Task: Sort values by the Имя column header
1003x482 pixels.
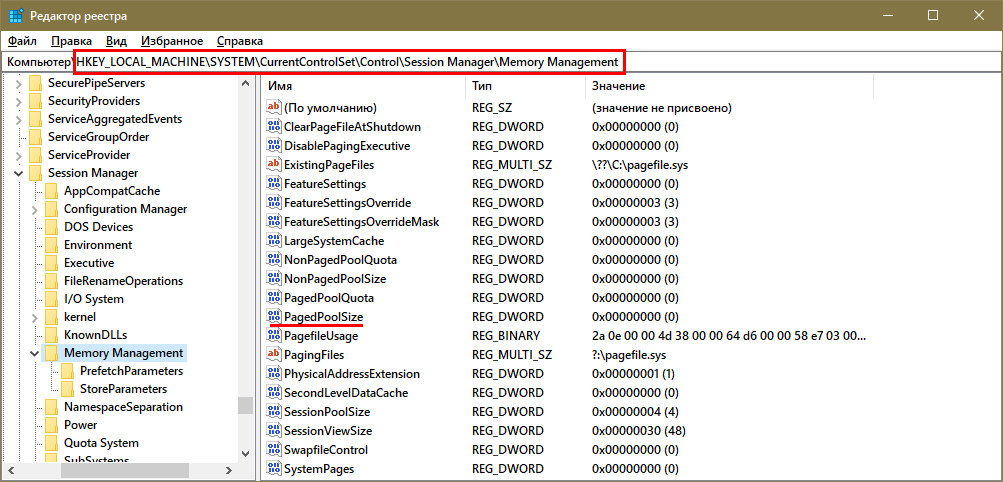Action: click(x=360, y=87)
